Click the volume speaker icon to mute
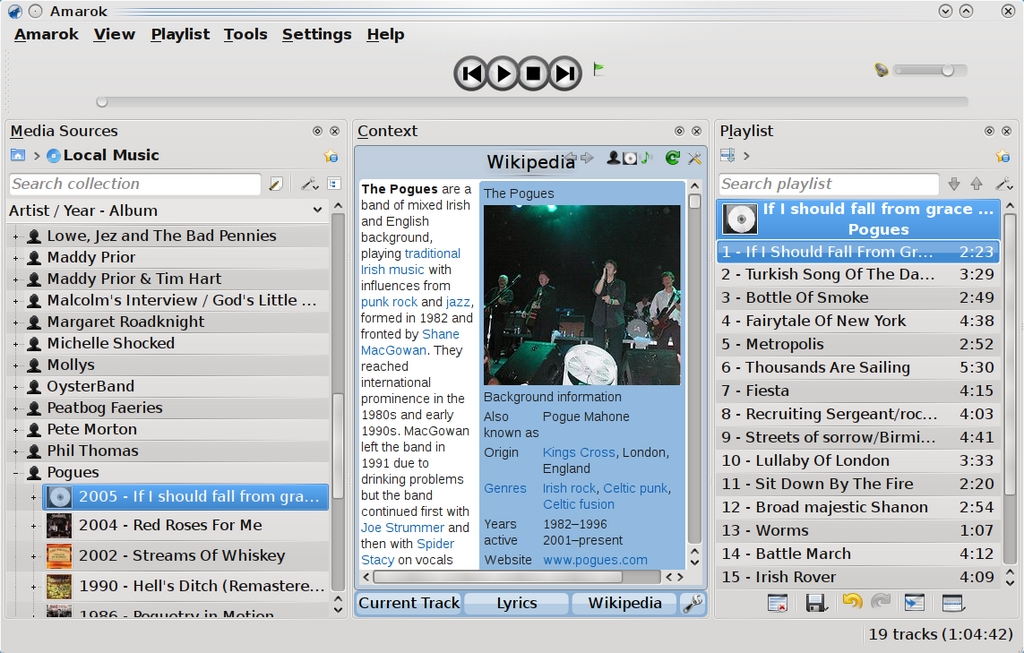The width and height of the screenshot is (1024, 653). [881, 70]
